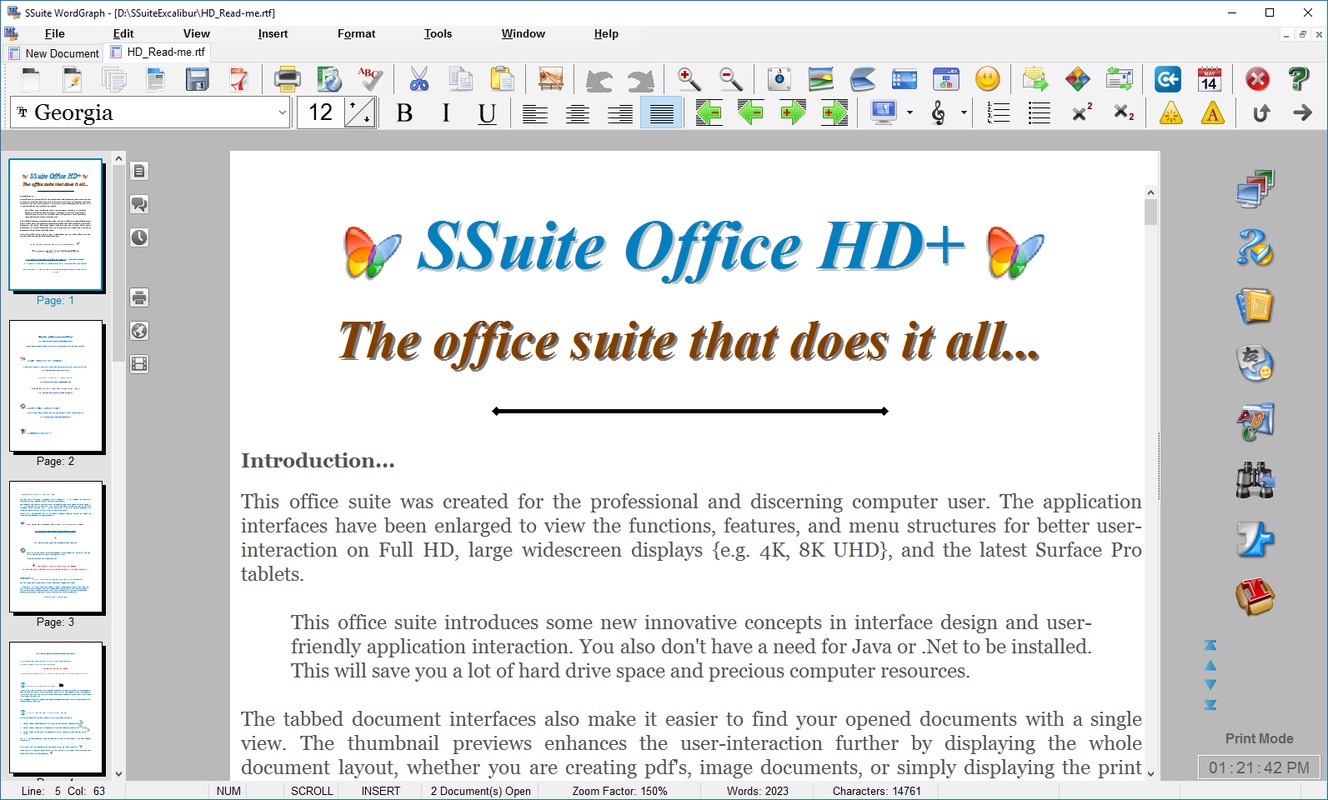Click the numbered list icon

point(998,113)
